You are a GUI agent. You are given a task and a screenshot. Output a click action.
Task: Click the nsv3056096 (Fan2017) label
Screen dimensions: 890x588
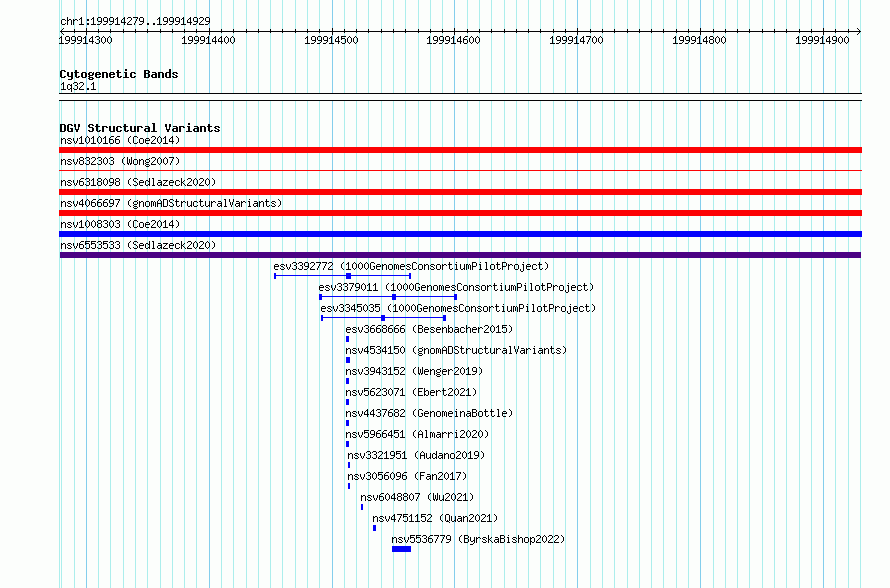tap(407, 476)
